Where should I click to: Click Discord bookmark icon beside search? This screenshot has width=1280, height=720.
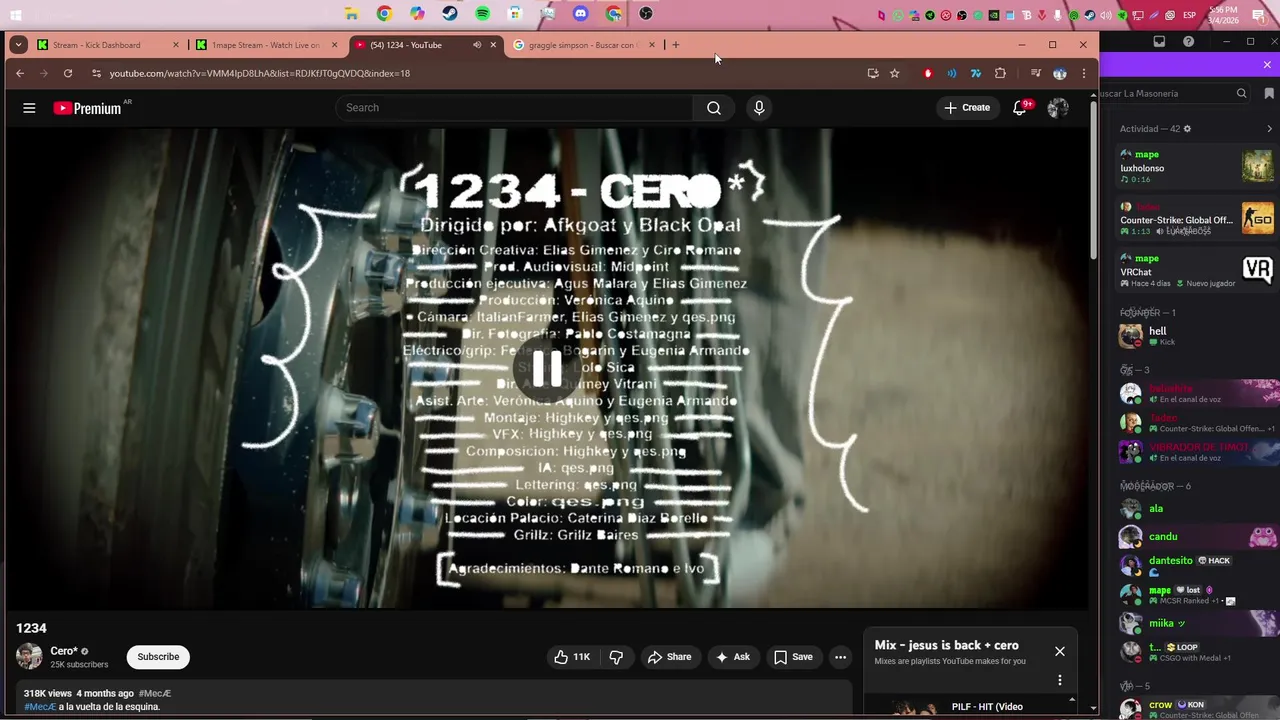[1269, 93]
